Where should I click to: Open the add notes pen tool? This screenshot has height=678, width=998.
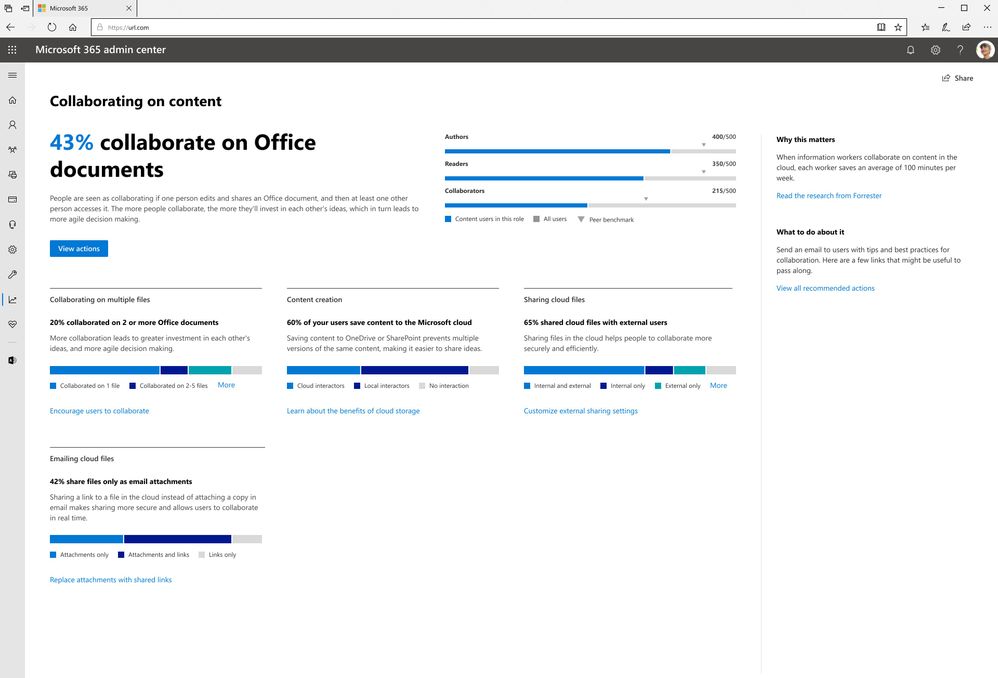click(x=946, y=27)
